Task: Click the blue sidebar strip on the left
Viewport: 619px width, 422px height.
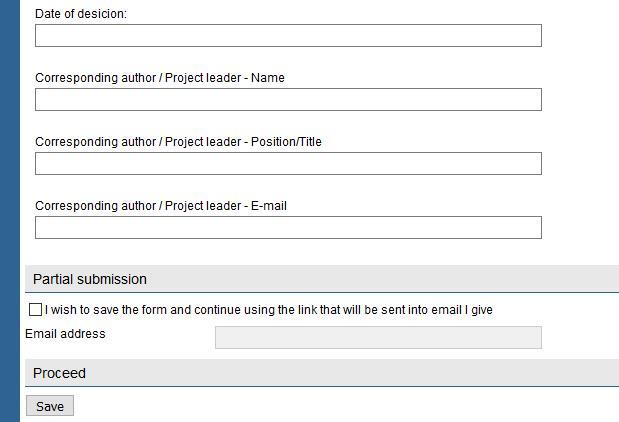Action: coord(10,211)
